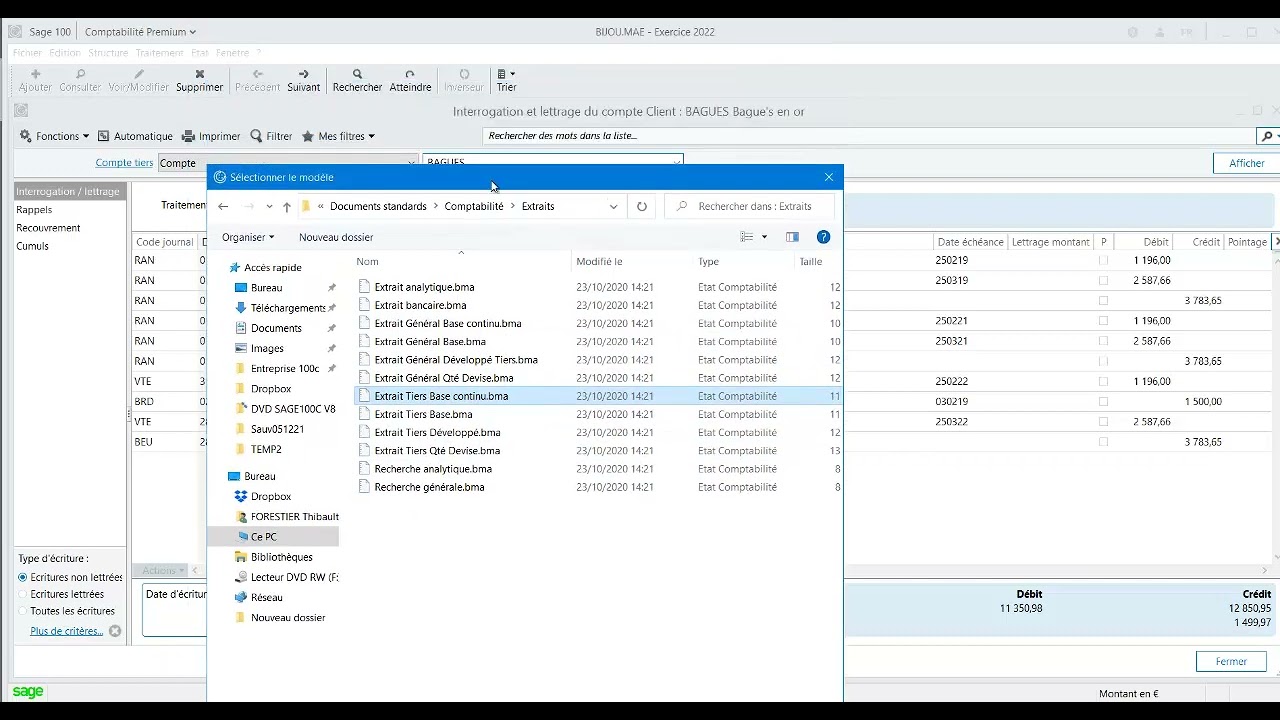Open the view options dropdown arrow
1280x720 pixels.
pyautogui.click(x=764, y=237)
